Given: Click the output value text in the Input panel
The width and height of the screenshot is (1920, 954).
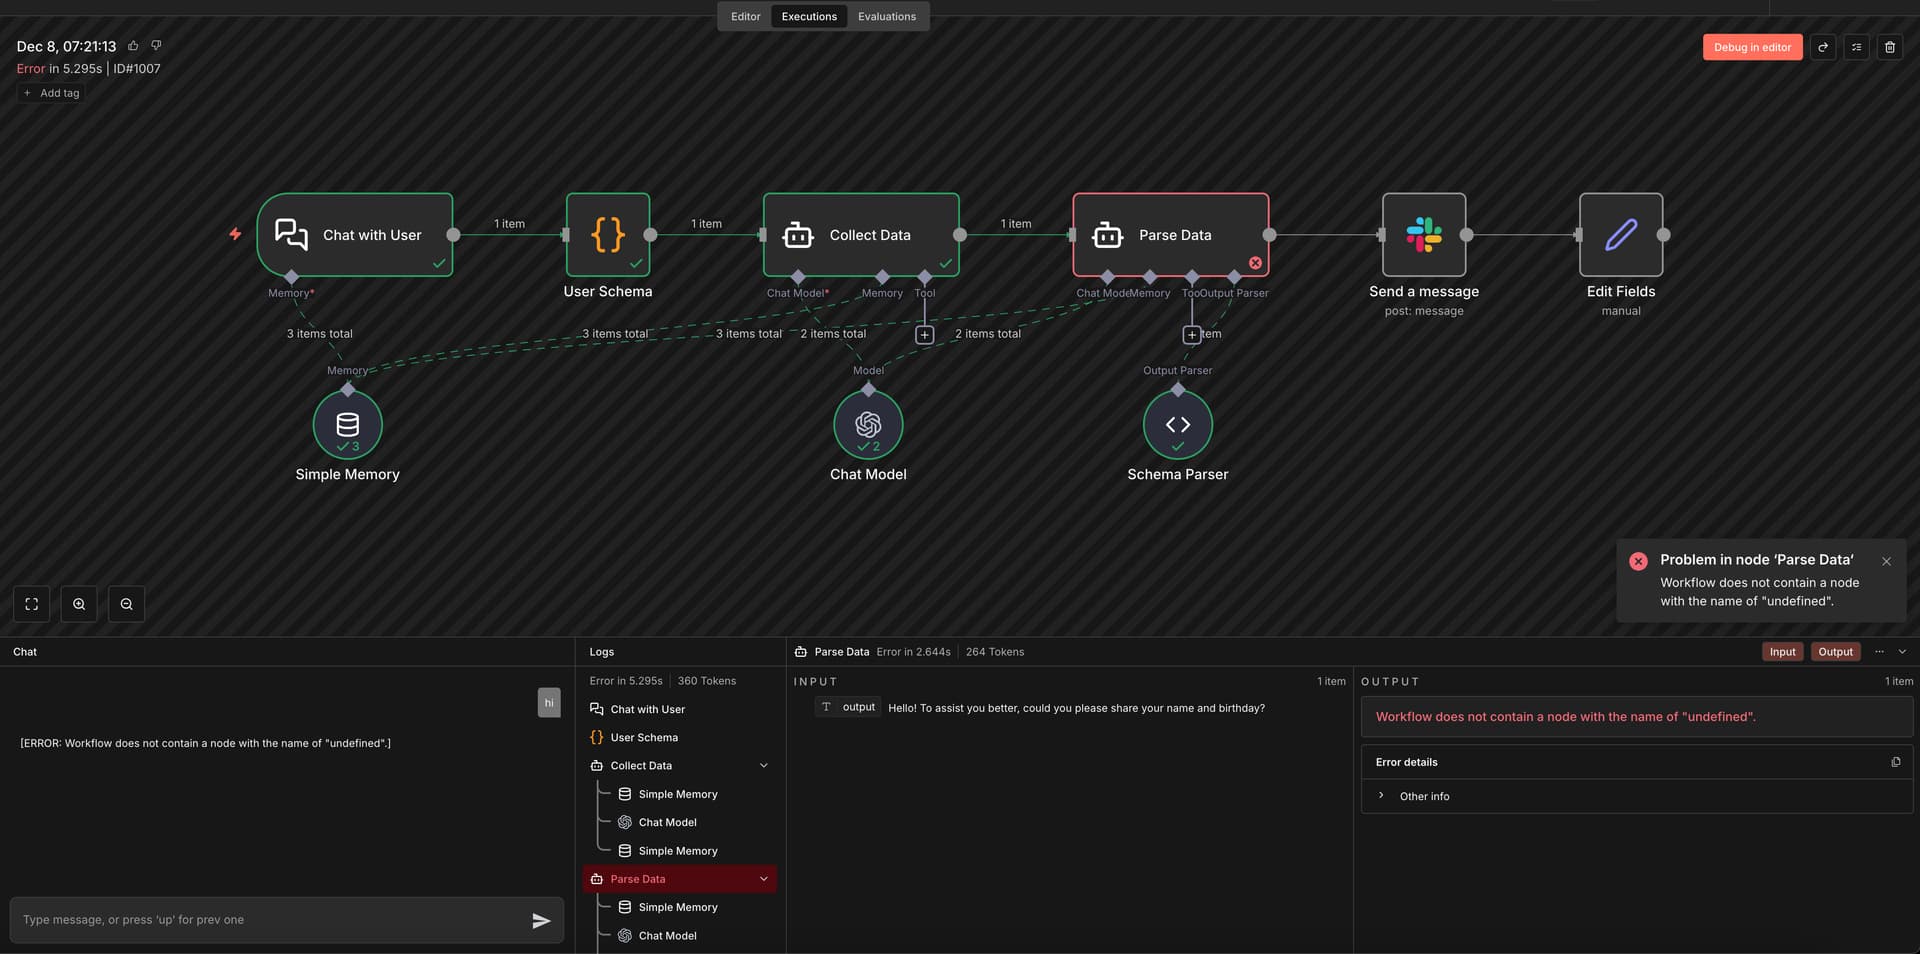Looking at the screenshot, I should (x=1076, y=708).
